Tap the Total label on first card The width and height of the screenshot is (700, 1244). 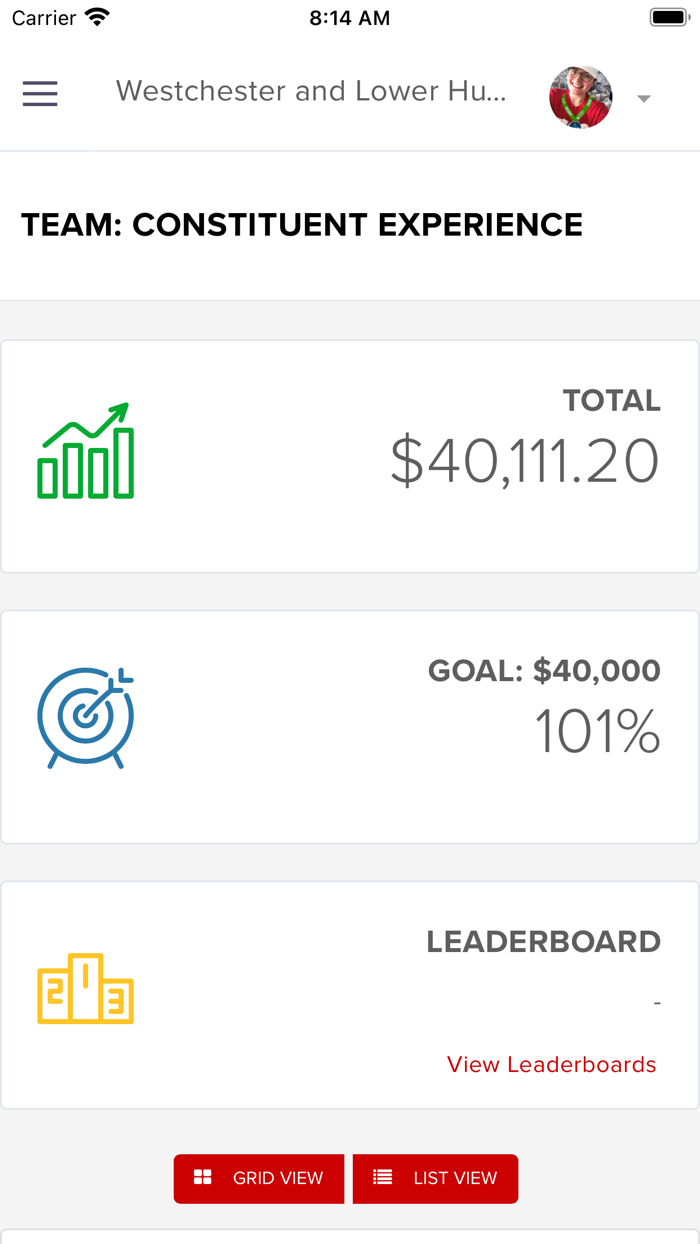[612, 401]
